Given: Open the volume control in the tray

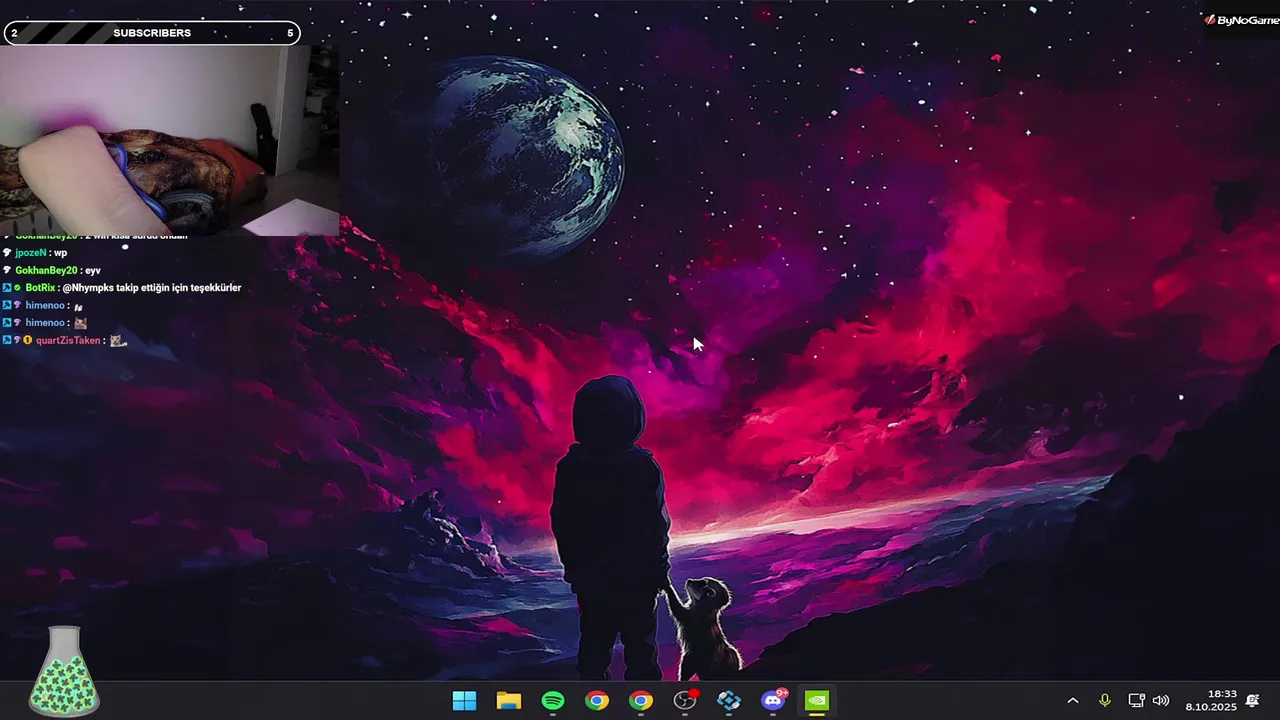Looking at the screenshot, I should (1161, 701).
